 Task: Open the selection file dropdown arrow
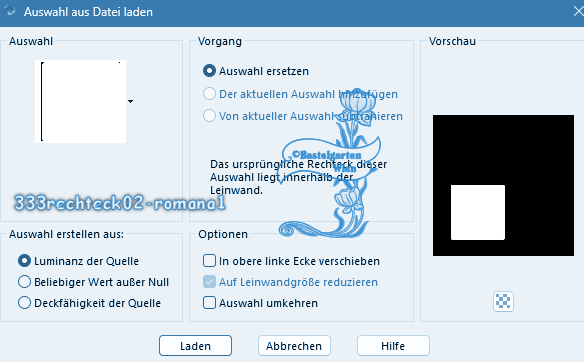click(x=130, y=101)
